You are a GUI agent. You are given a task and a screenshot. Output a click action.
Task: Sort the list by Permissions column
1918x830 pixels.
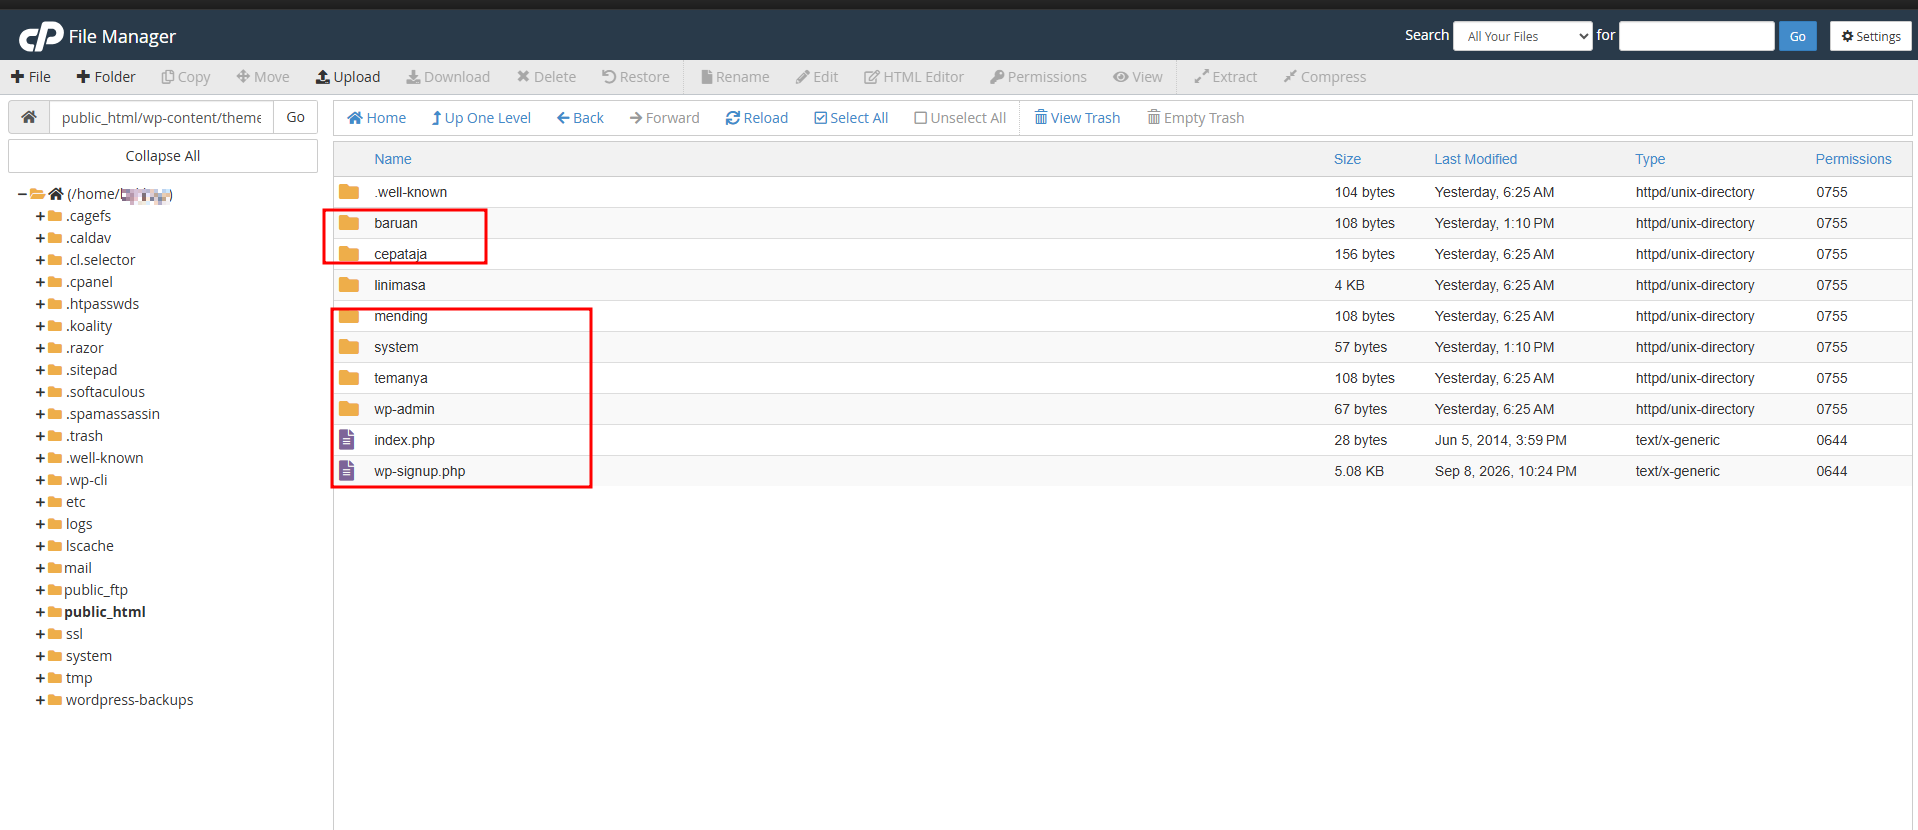click(x=1853, y=159)
